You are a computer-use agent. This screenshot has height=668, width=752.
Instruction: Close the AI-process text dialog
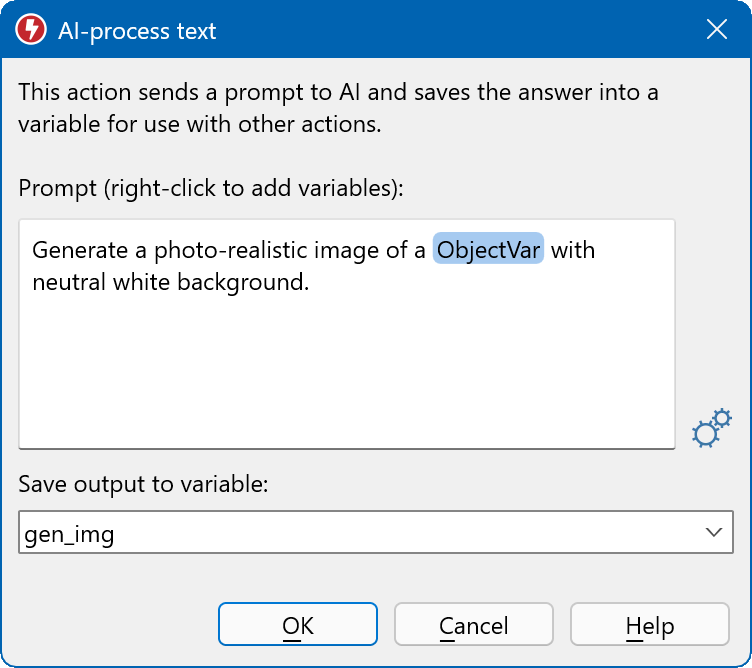[x=716, y=30]
